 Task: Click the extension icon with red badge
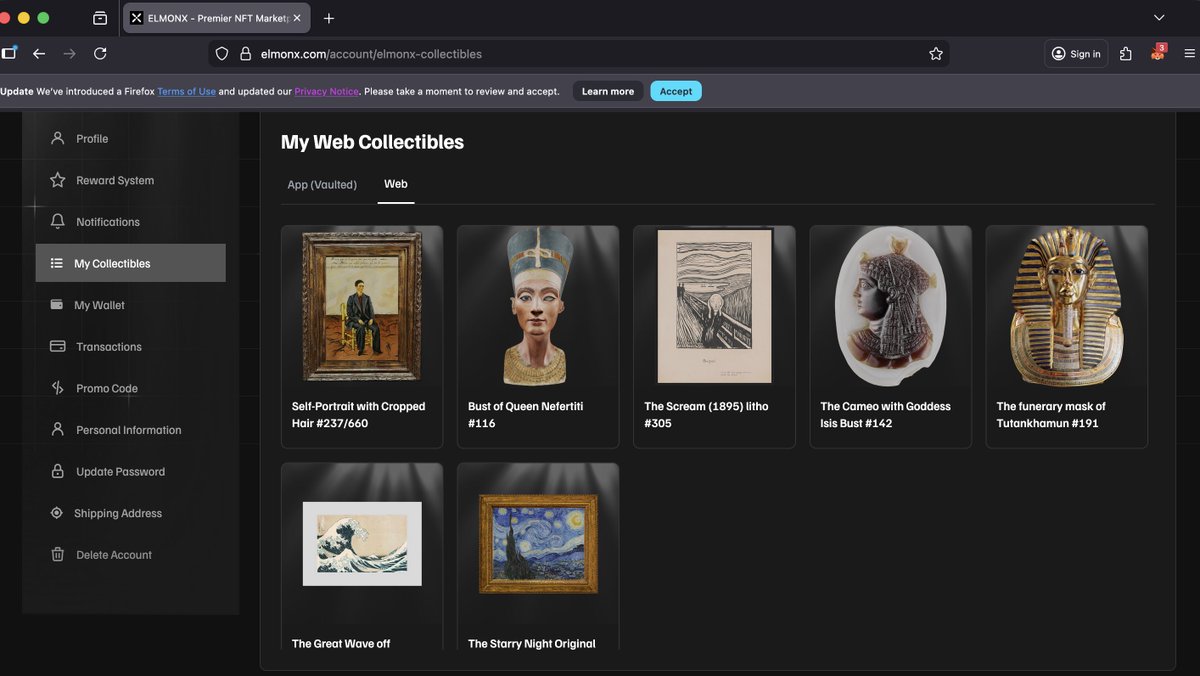(1158, 53)
